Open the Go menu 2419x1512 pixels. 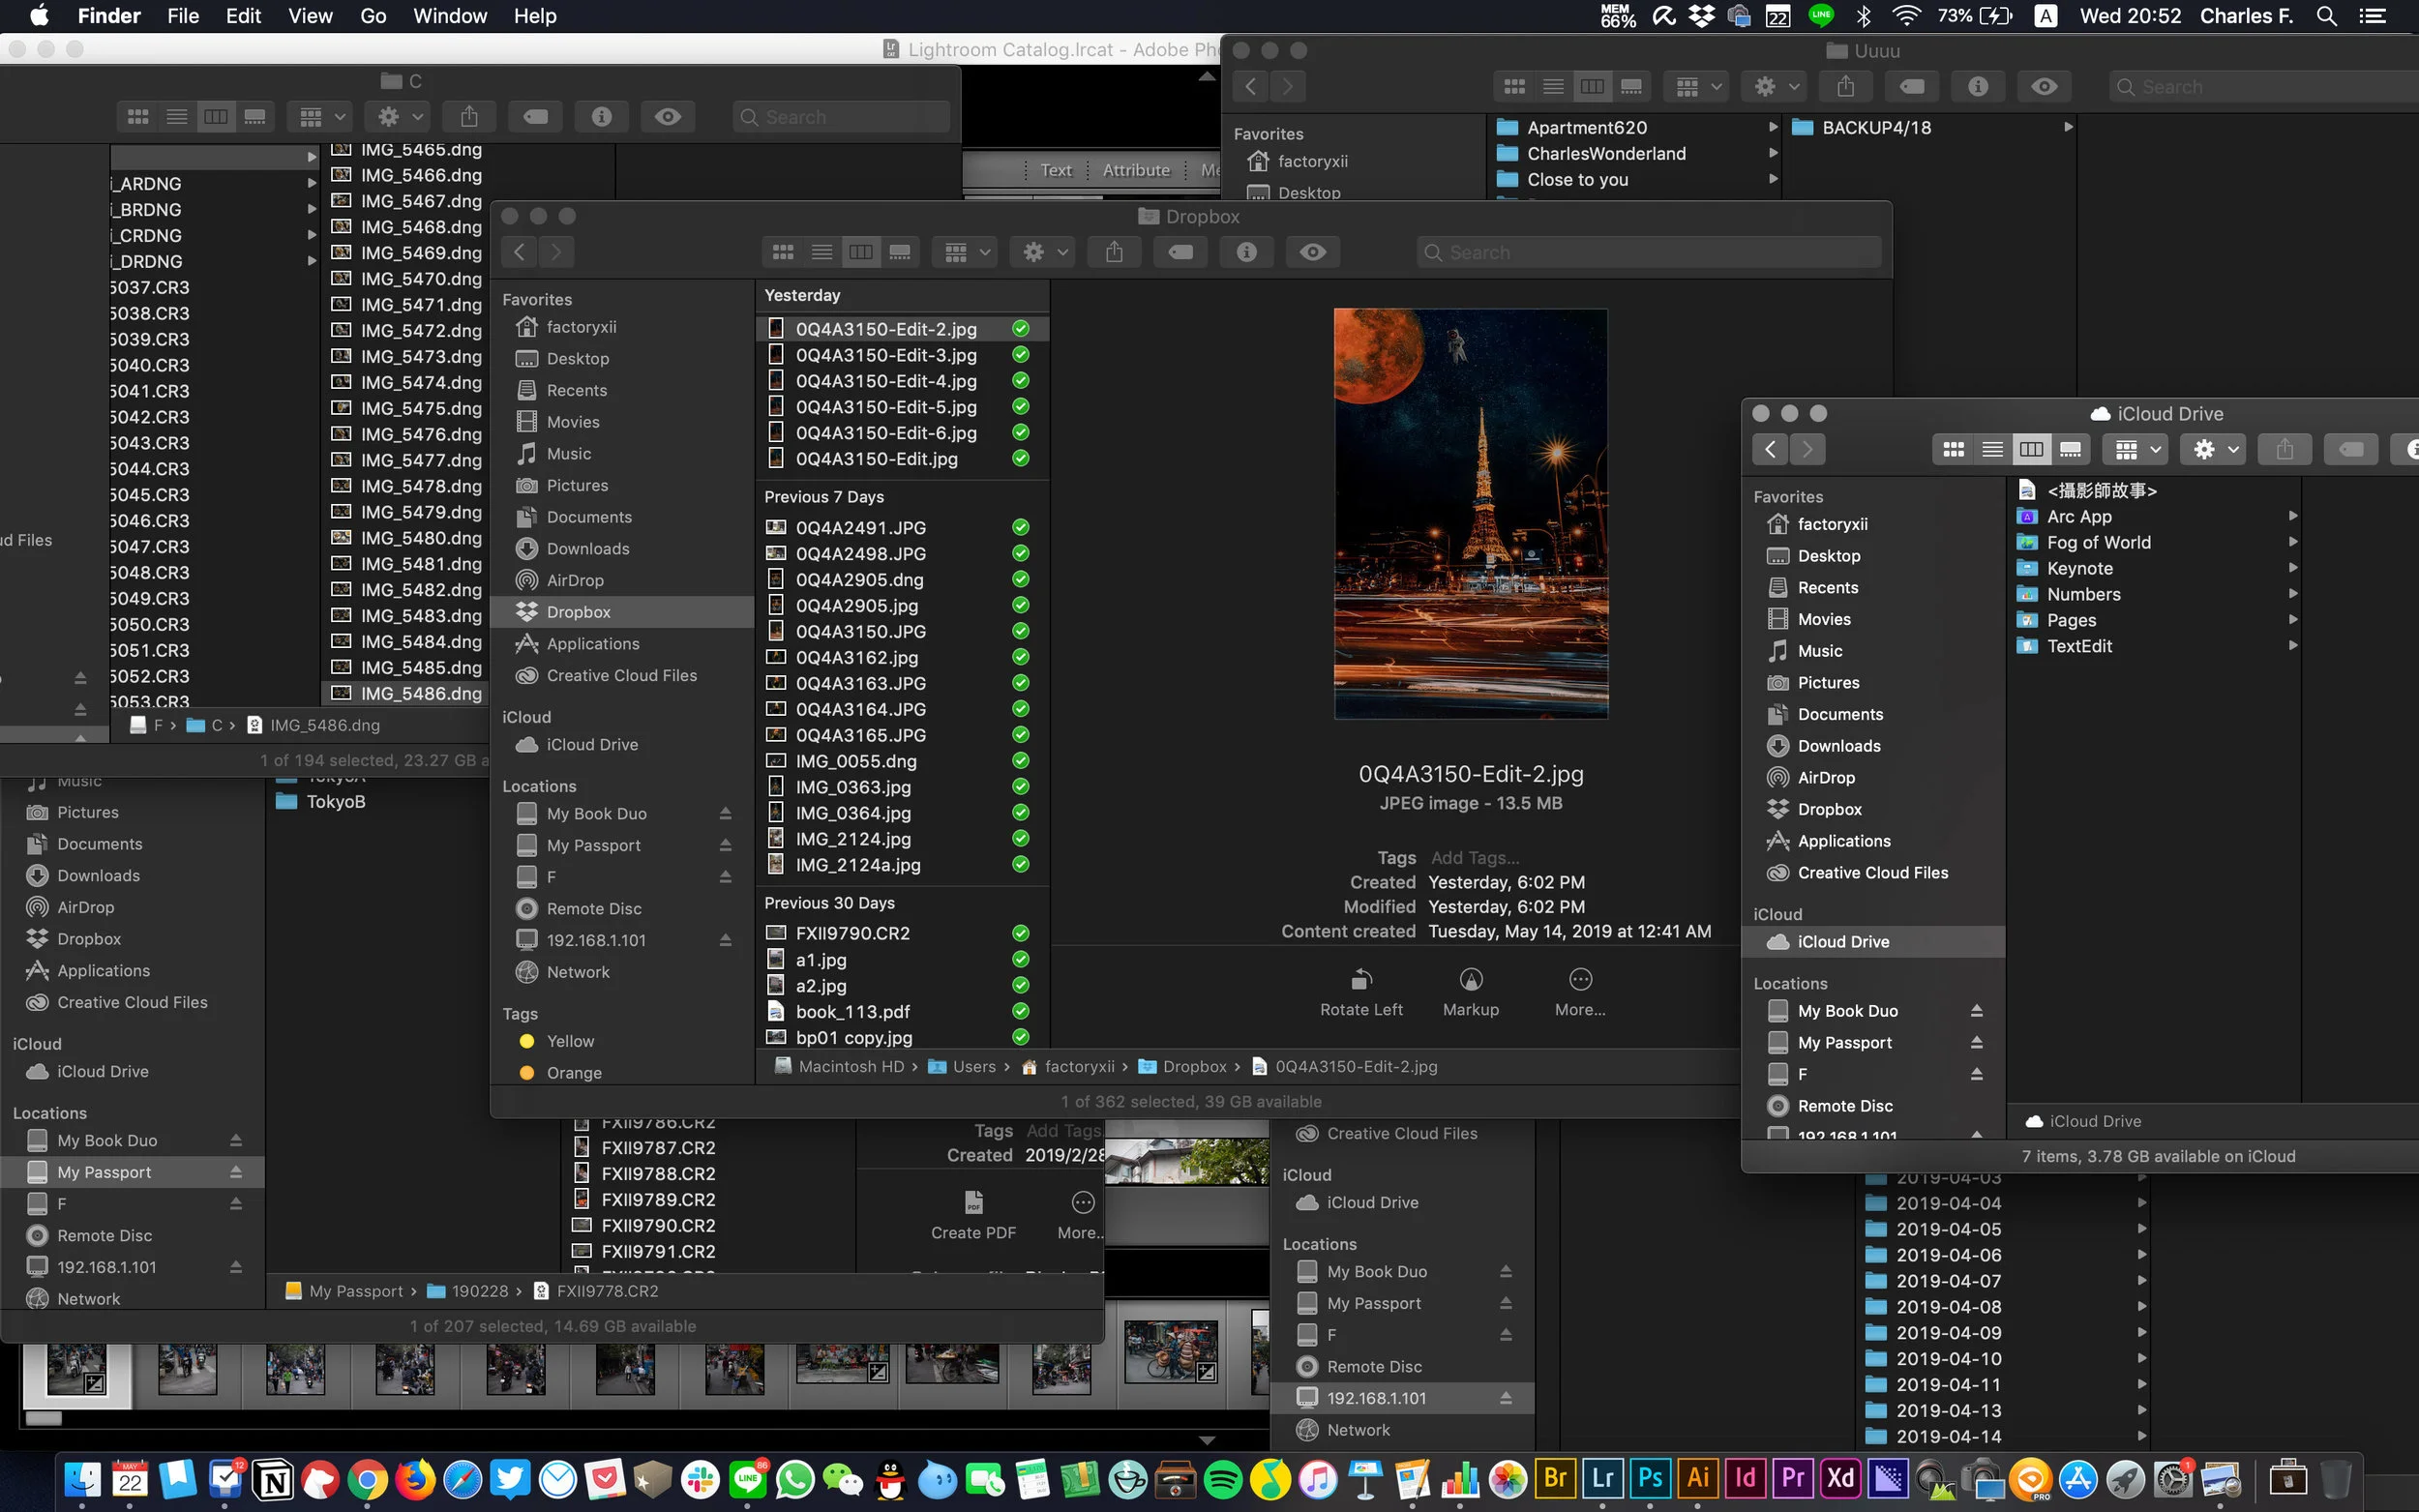[373, 16]
